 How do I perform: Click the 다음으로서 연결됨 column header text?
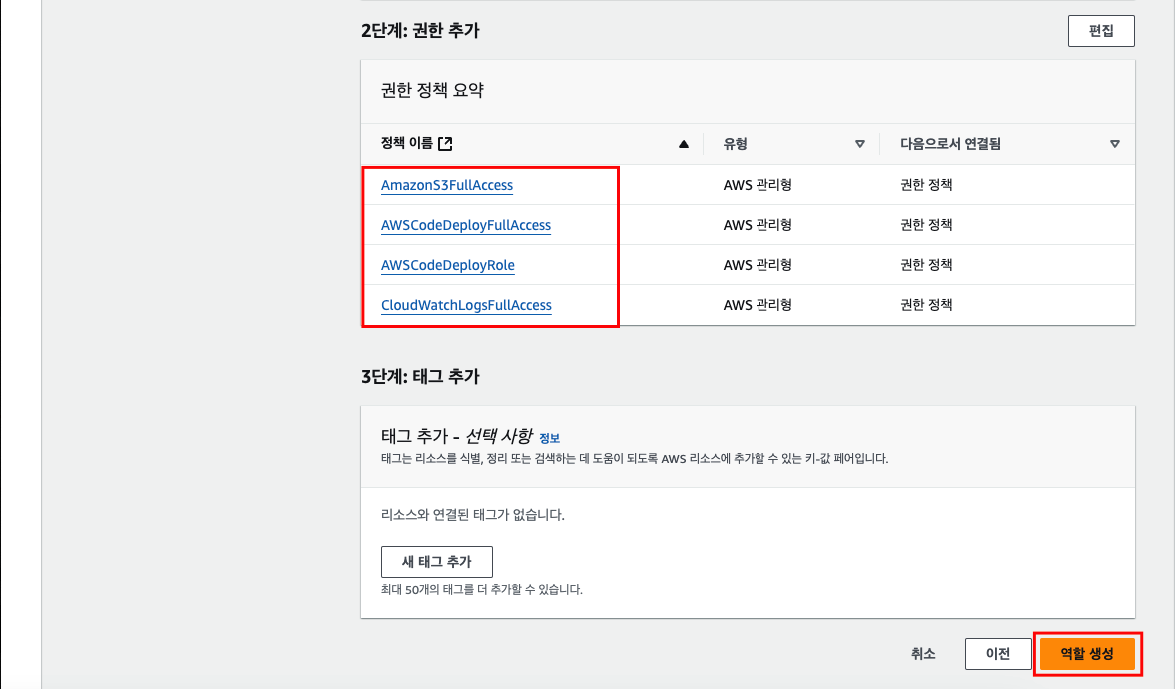point(950,144)
